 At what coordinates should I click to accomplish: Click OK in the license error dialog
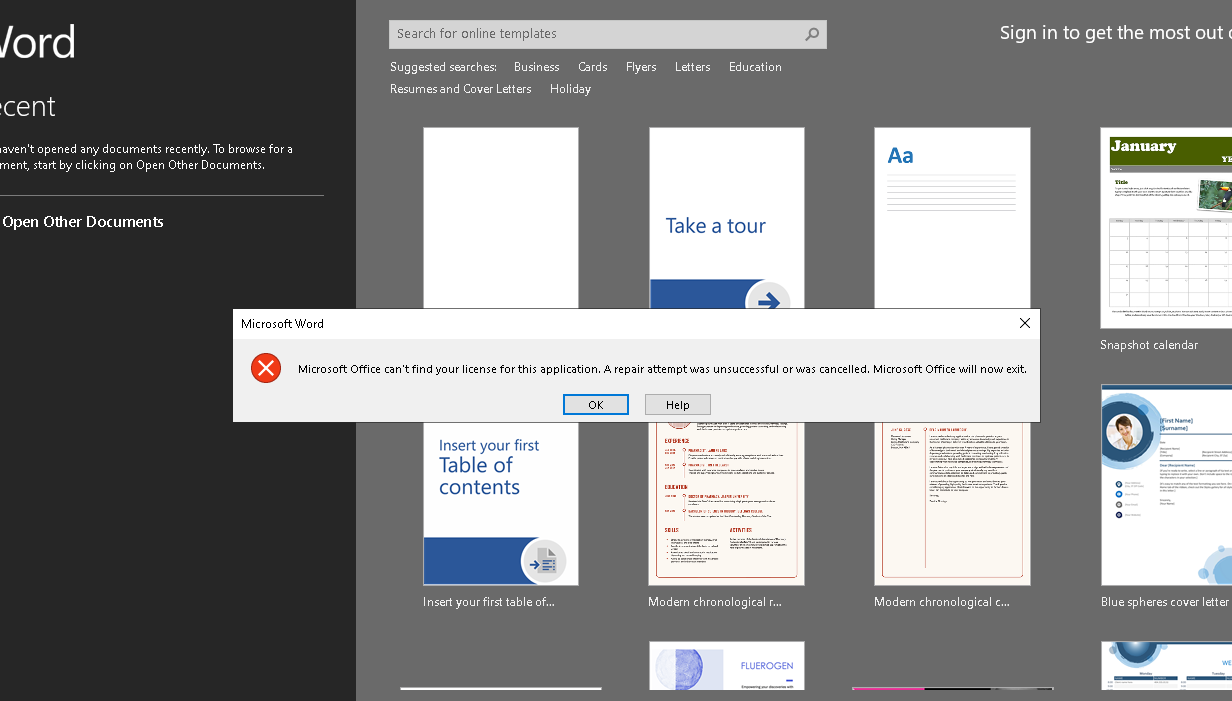point(596,404)
